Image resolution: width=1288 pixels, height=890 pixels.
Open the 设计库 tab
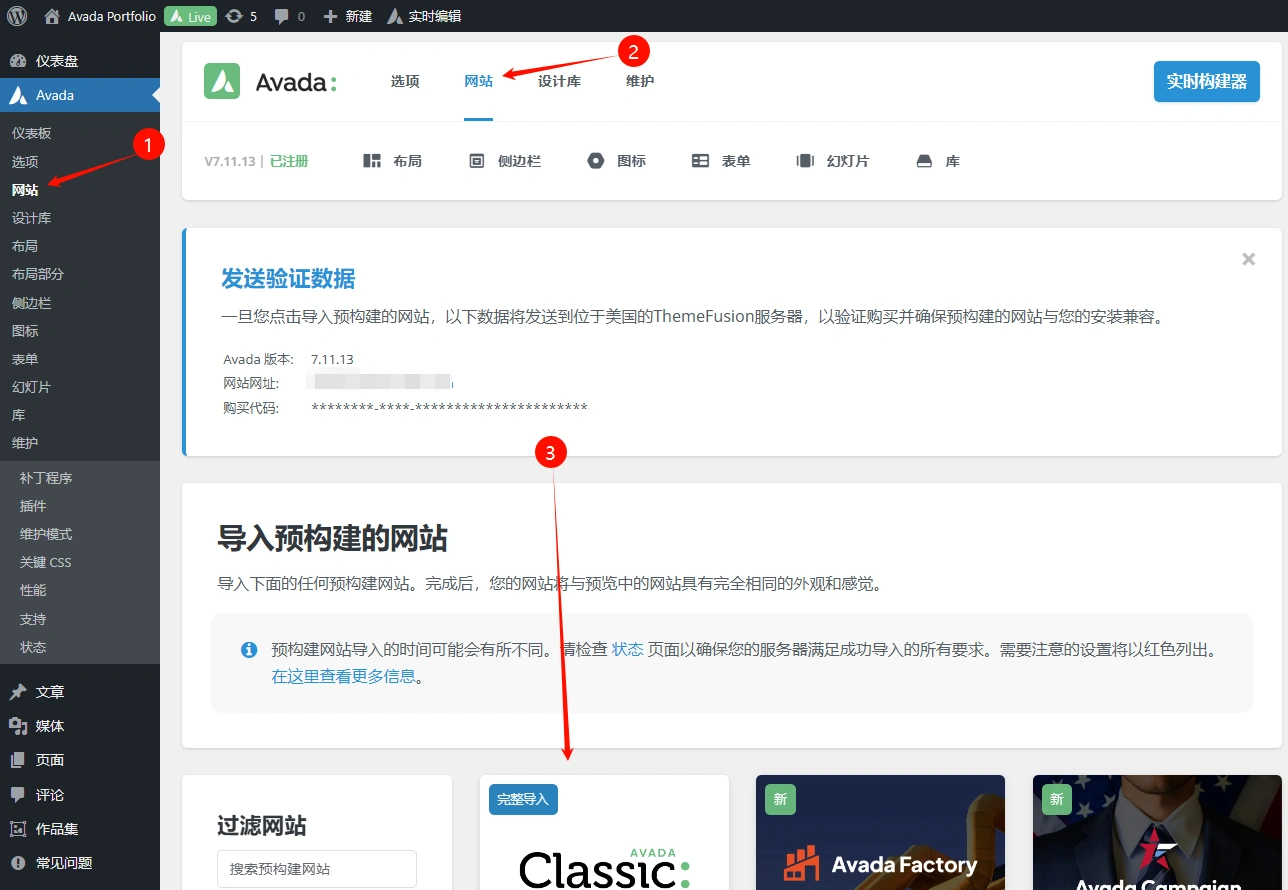(558, 81)
